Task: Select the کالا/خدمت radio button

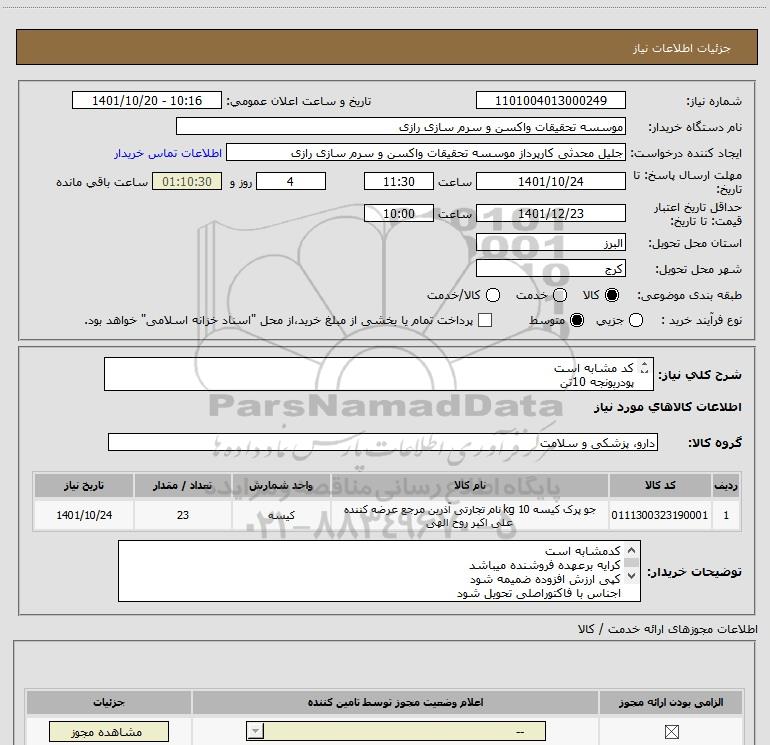Action: [493, 295]
